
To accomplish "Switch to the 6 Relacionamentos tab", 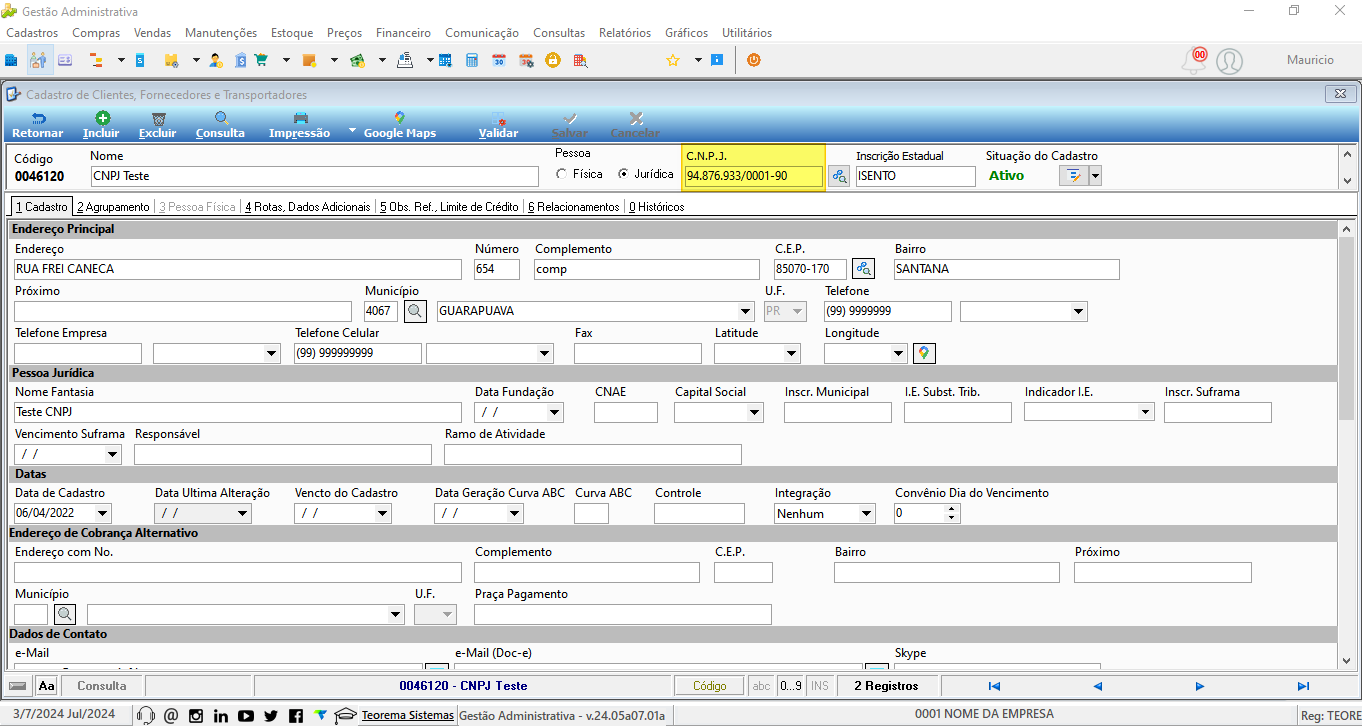I will click(x=573, y=207).
